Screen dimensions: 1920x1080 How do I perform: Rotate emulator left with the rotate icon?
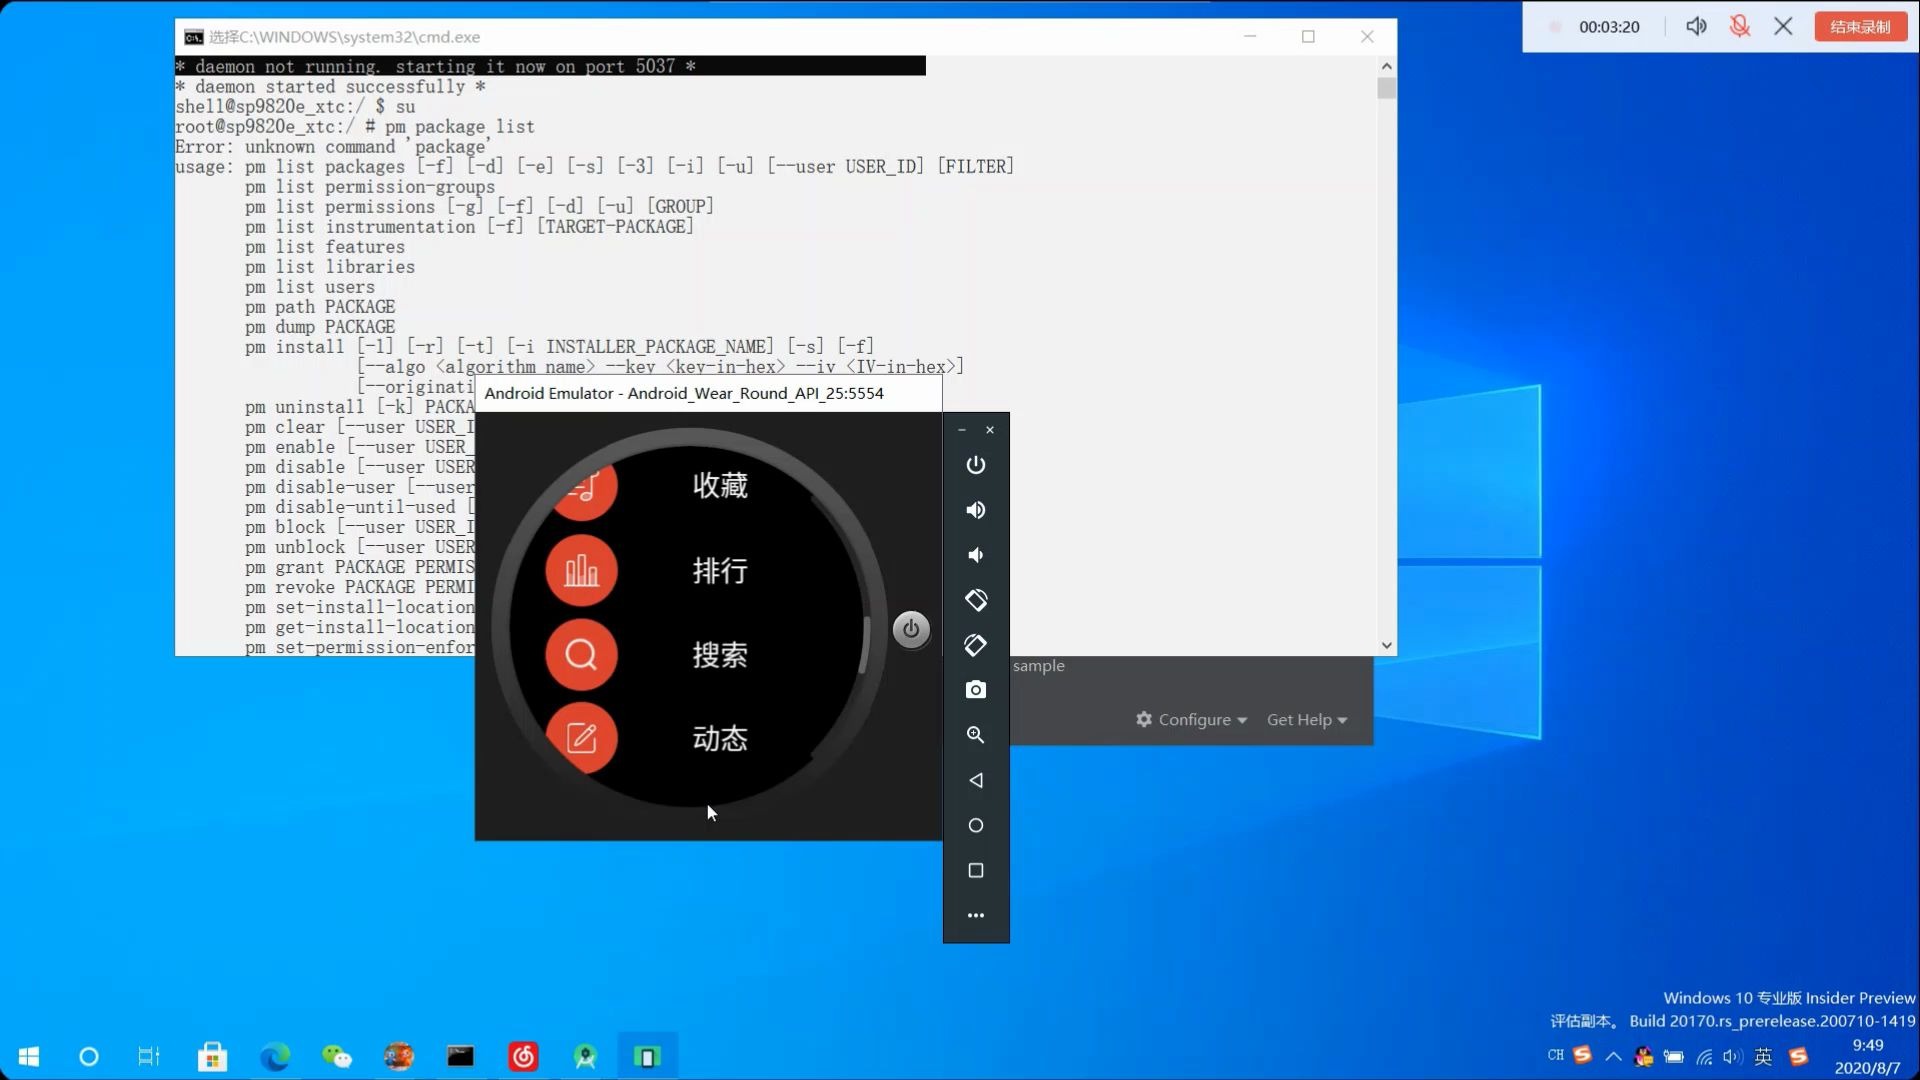pyautogui.click(x=975, y=600)
